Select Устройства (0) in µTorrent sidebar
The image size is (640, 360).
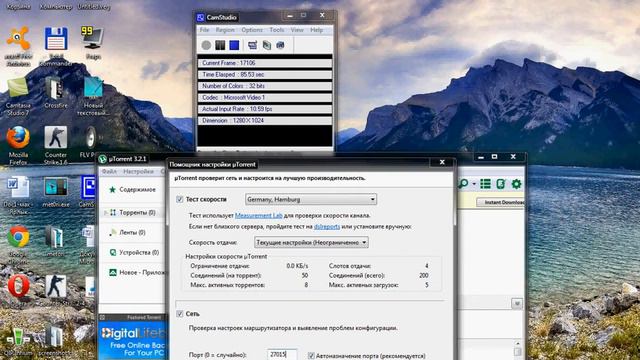(x=134, y=252)
